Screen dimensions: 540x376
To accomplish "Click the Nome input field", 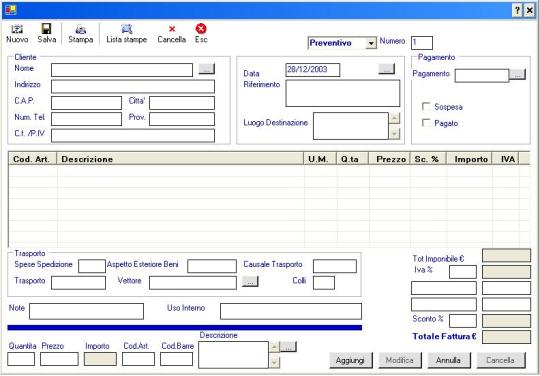I will pyautogui.click(x=122, y=70).
